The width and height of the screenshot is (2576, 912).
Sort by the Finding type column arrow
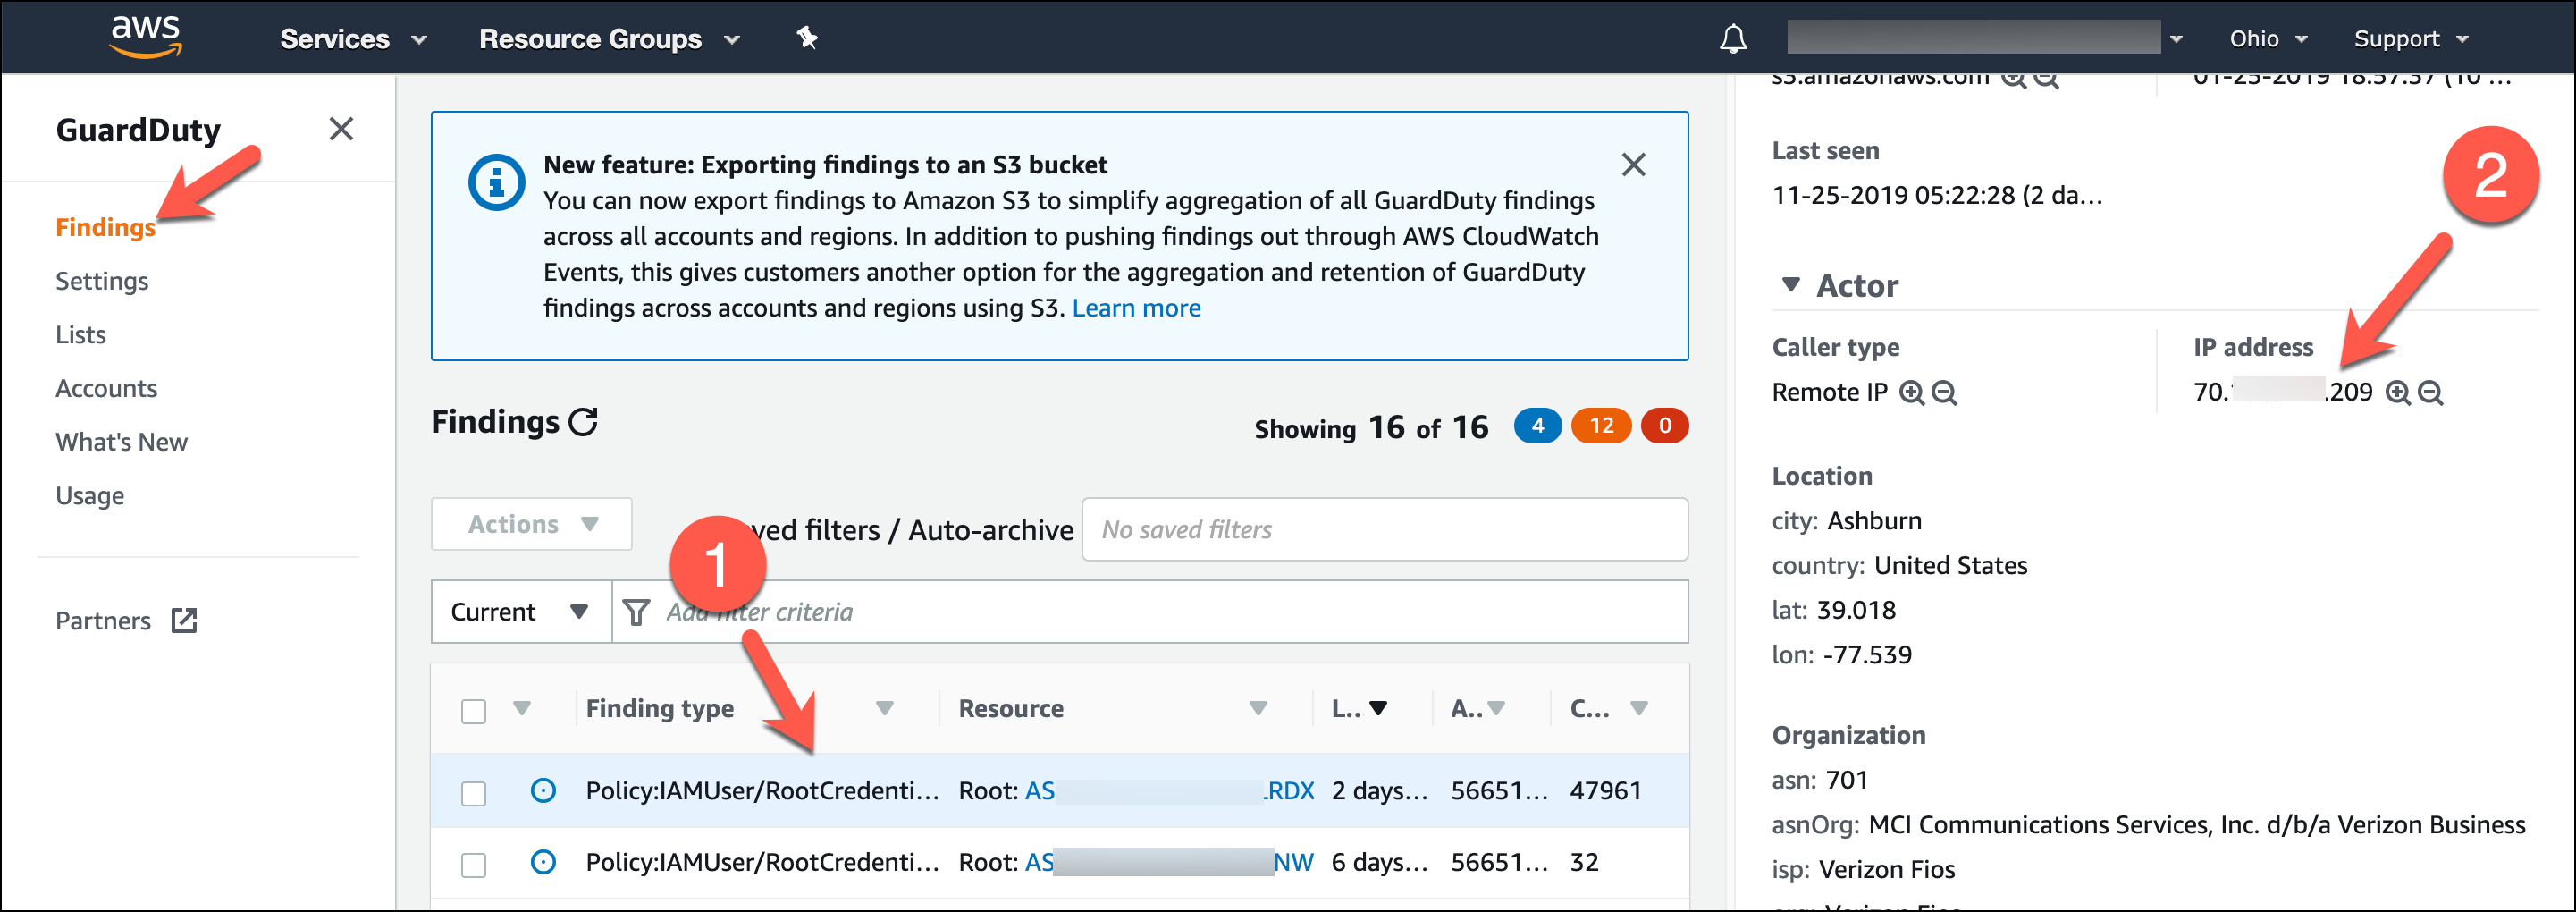(884, 709)
